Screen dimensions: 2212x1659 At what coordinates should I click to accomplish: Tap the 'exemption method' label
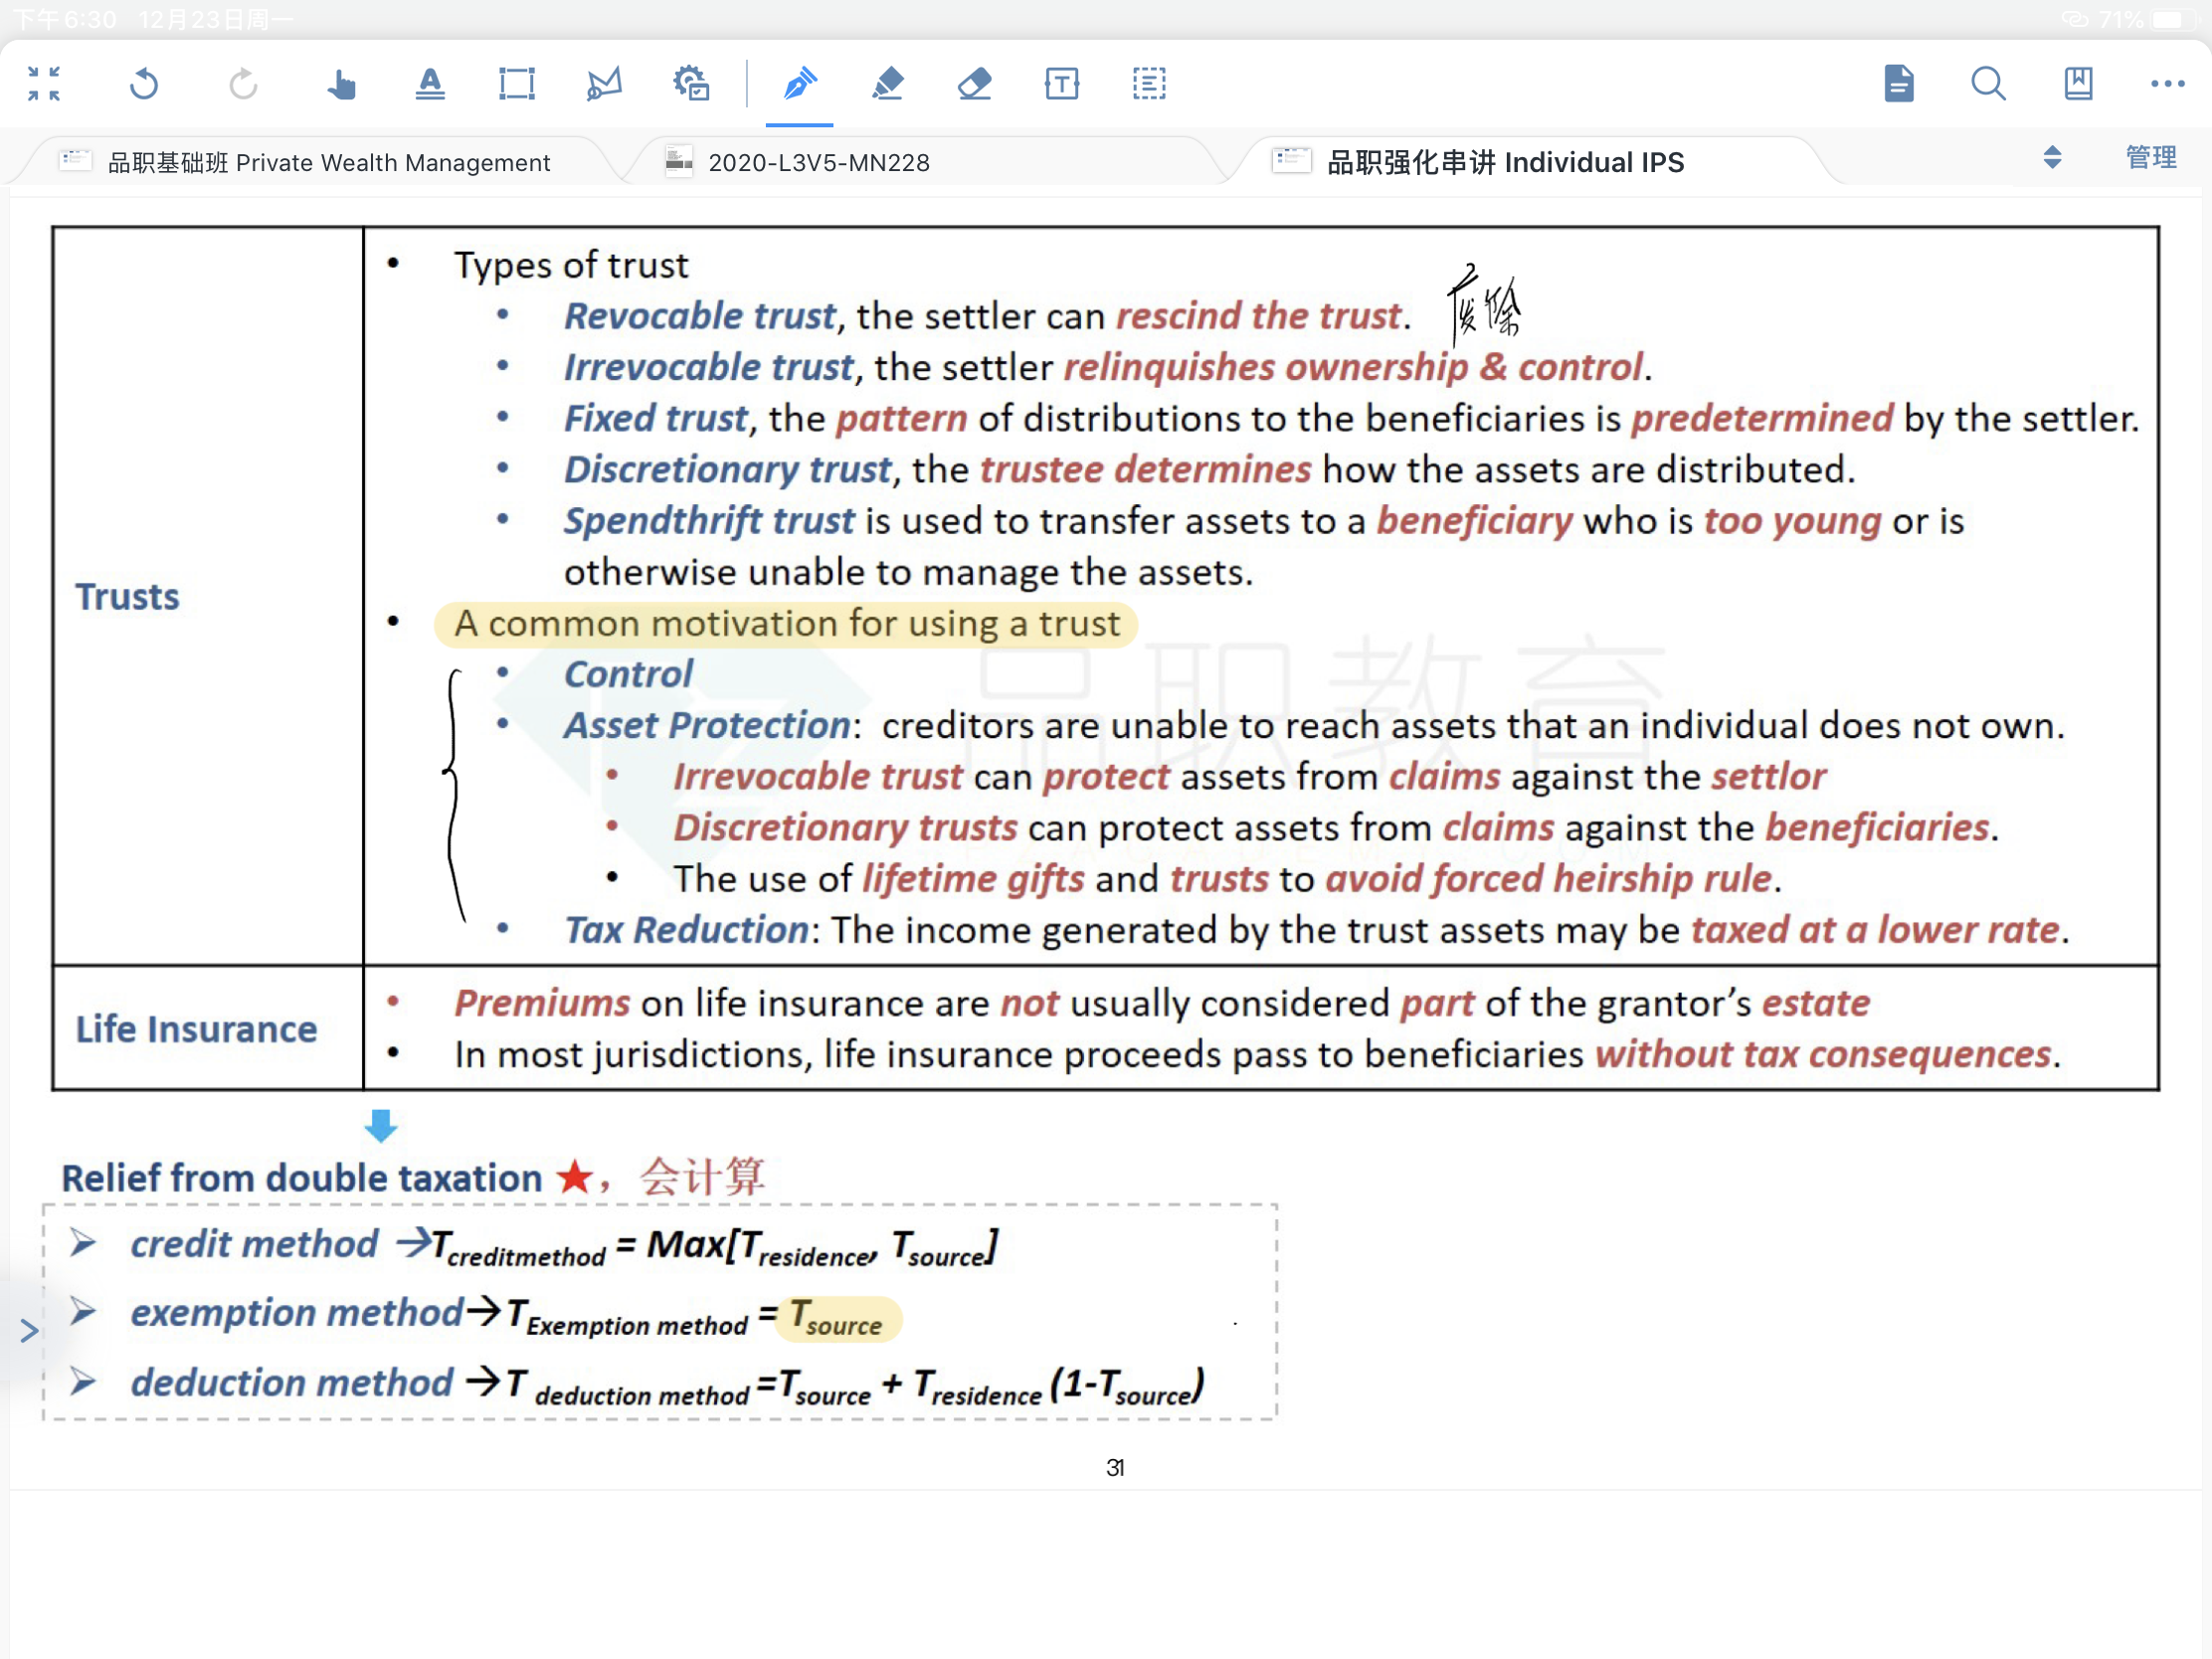(296, 1313)
